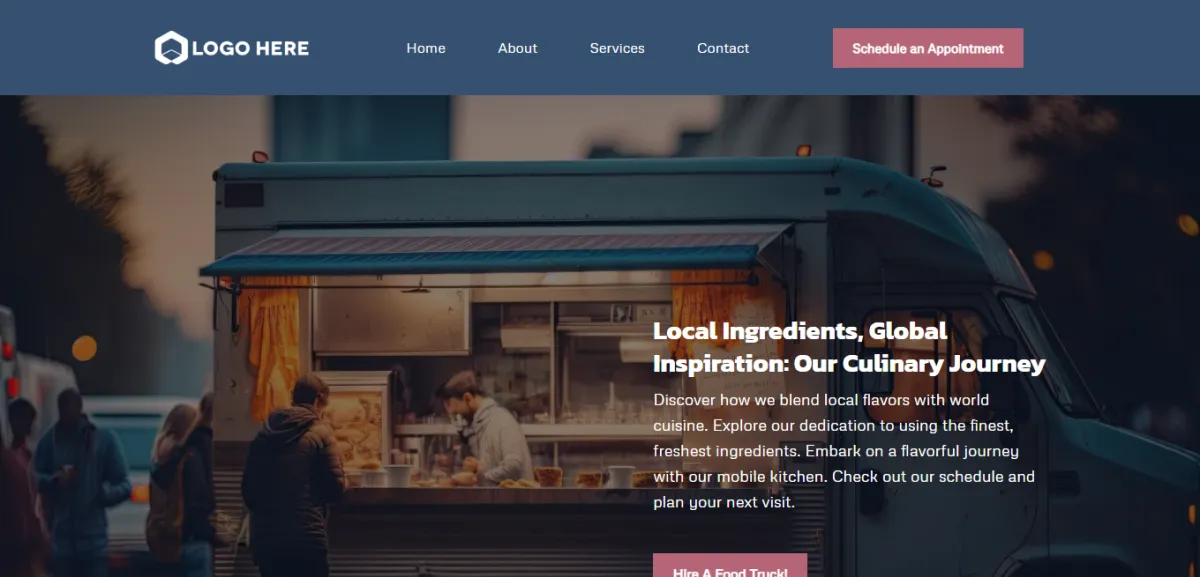Click the Discover how we blend paragraph
The width and height of the screenshot is (1200, 577).
point(844,451)
